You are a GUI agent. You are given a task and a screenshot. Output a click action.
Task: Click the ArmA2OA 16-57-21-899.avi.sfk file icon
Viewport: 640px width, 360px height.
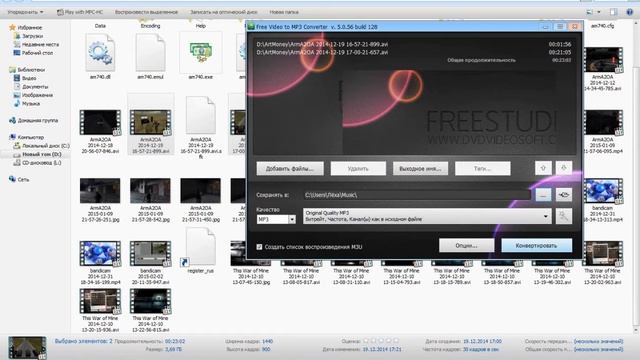point(200,116)
